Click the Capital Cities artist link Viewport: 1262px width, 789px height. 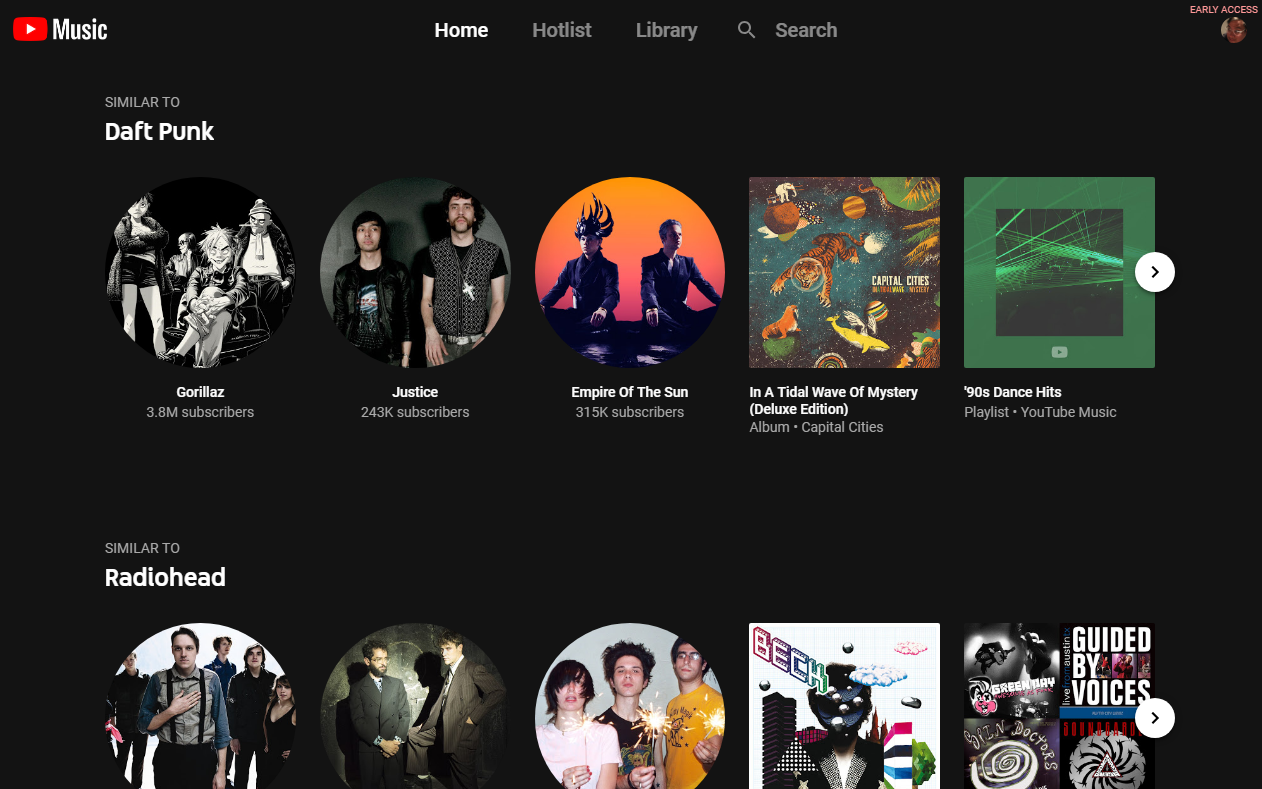842,427
